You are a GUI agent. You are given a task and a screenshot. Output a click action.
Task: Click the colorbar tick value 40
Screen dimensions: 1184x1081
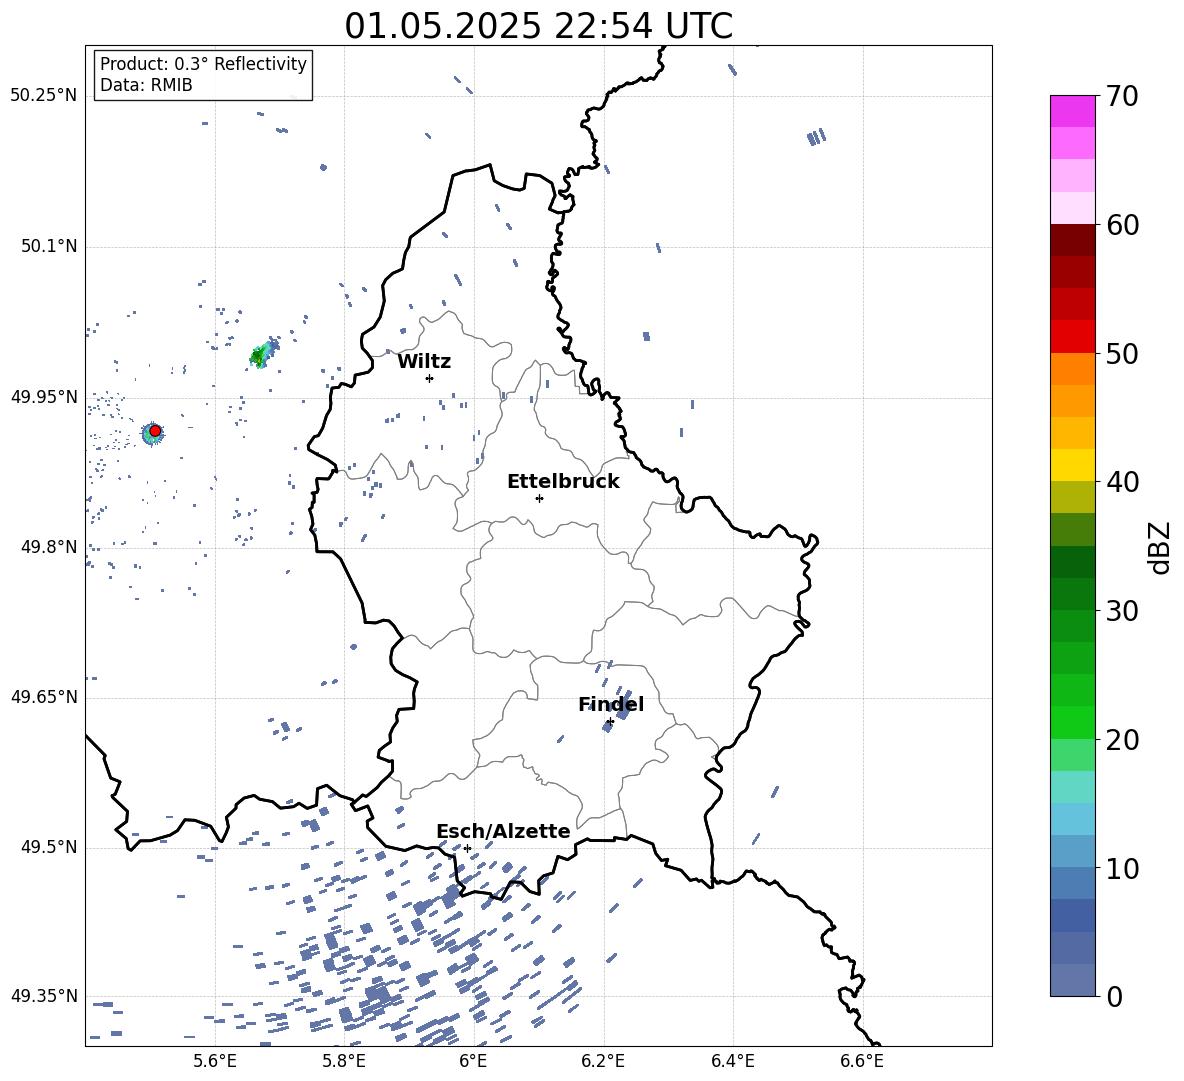coord(1122,482)
